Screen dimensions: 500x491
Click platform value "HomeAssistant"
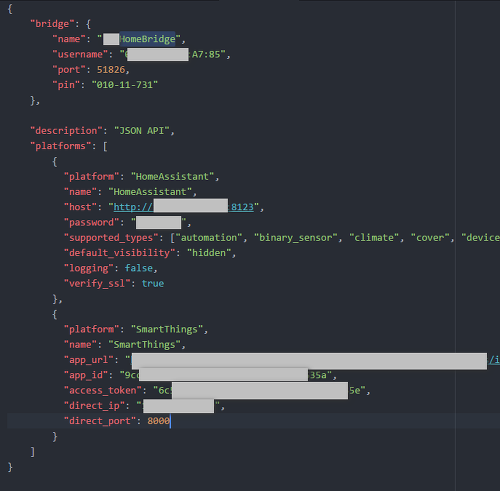(x=172, y=177)
